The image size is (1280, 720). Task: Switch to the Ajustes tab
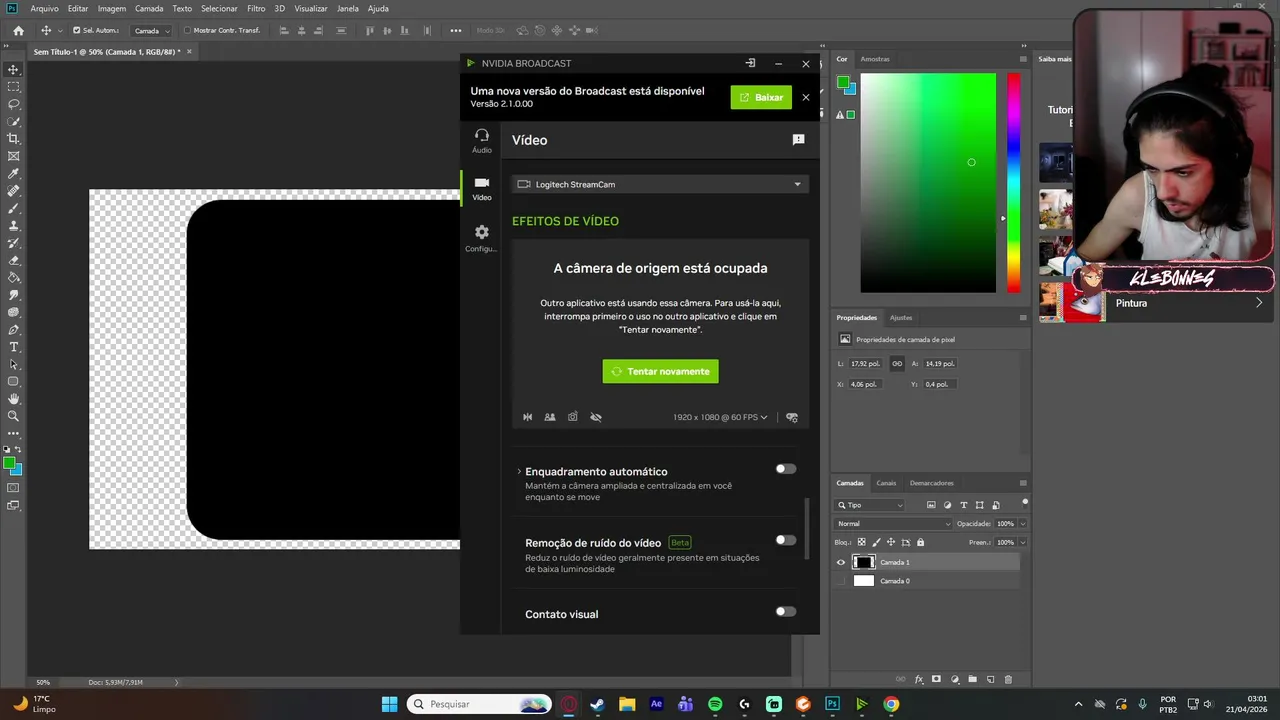tap(901, 318)
